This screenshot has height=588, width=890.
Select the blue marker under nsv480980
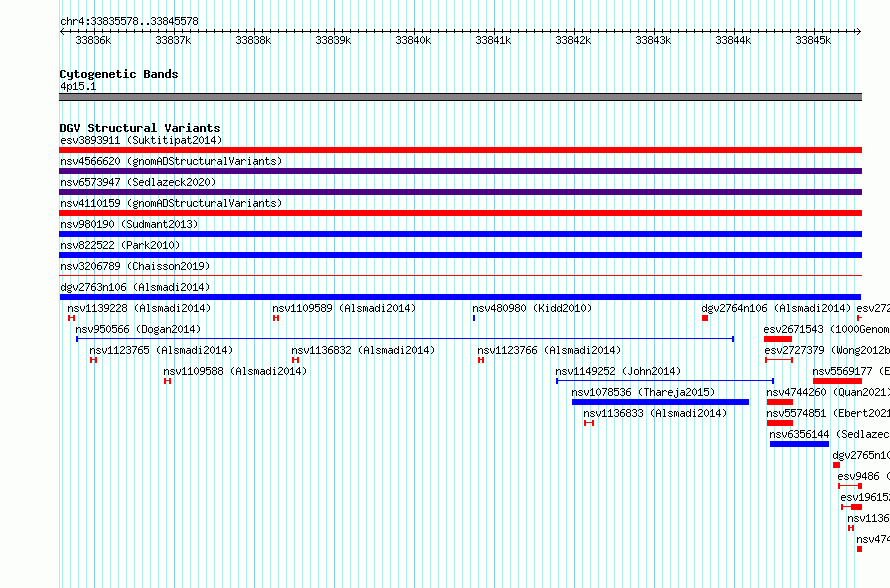474,318
